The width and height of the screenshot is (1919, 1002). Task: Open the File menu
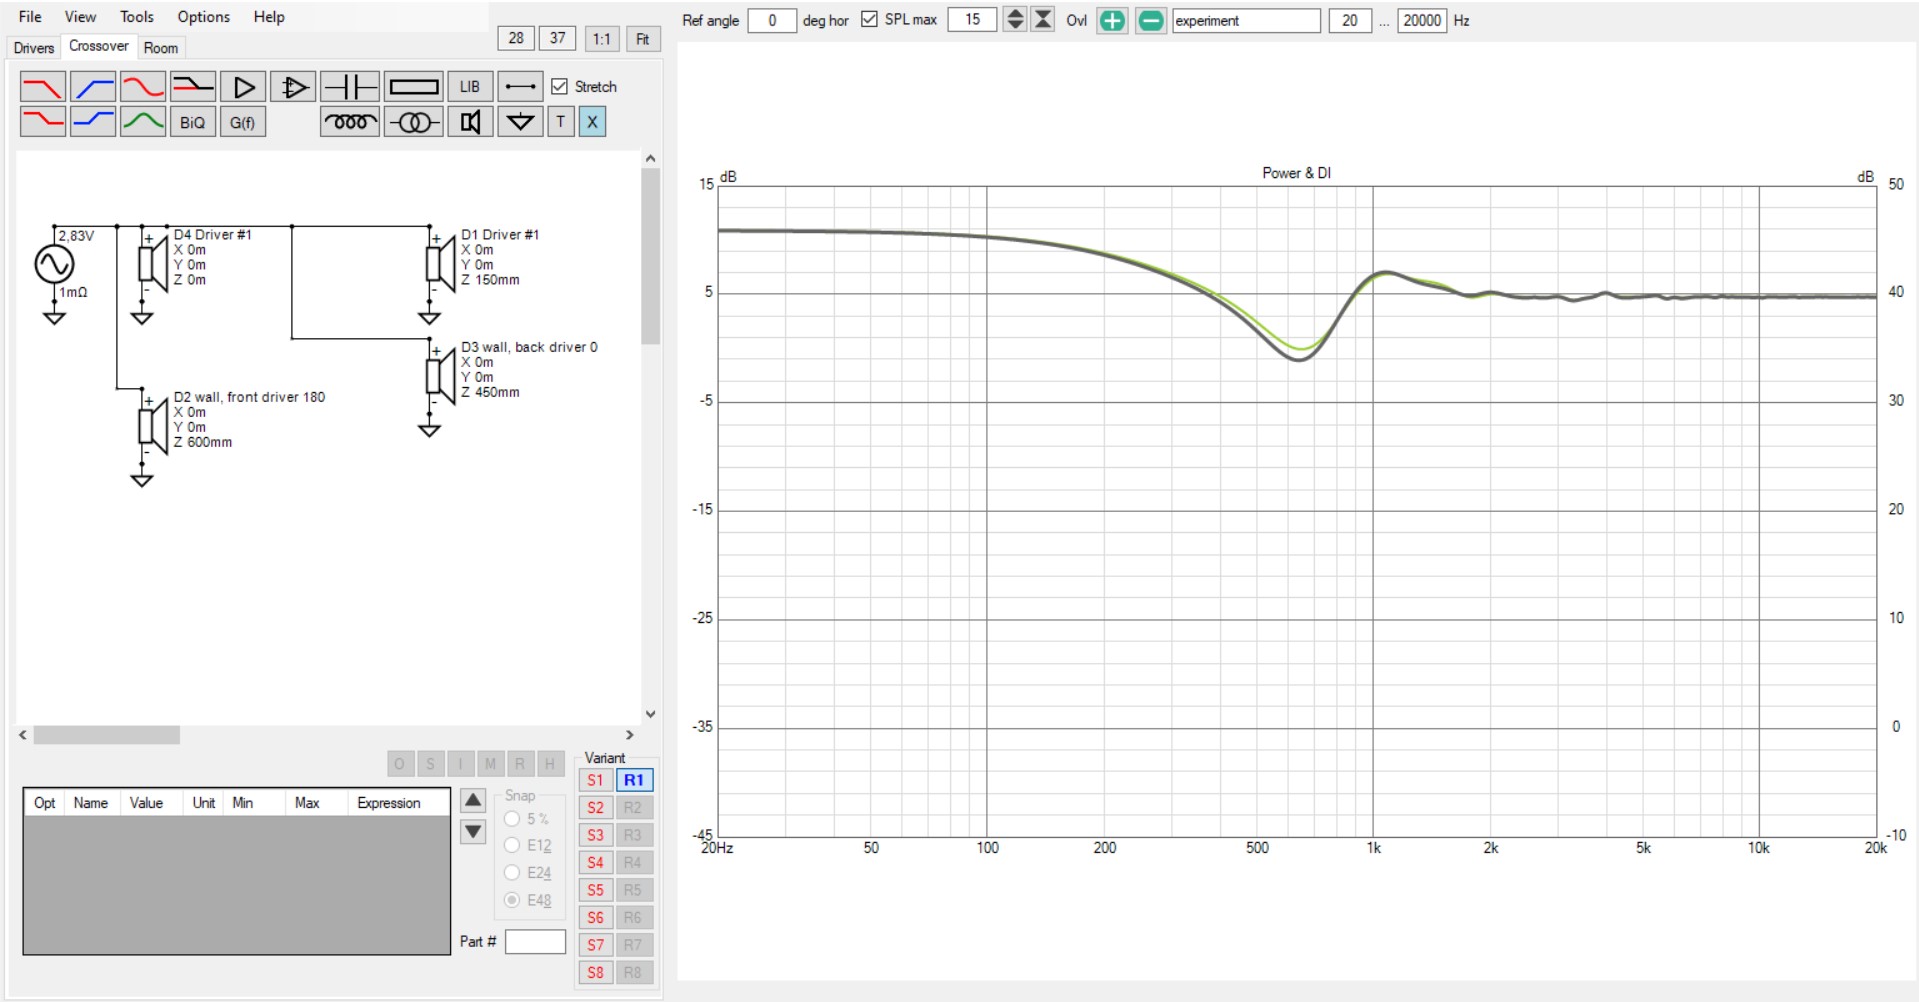(x=30, y=17)
